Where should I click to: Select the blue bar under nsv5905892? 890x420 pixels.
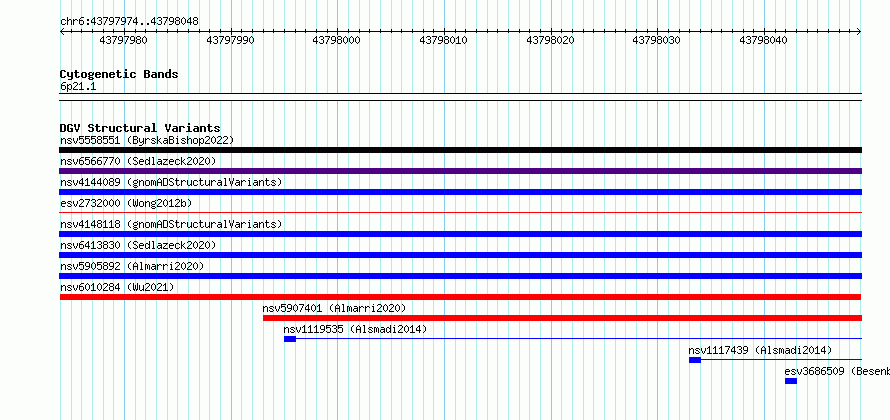pyautogui.click(x=460, y=276)
